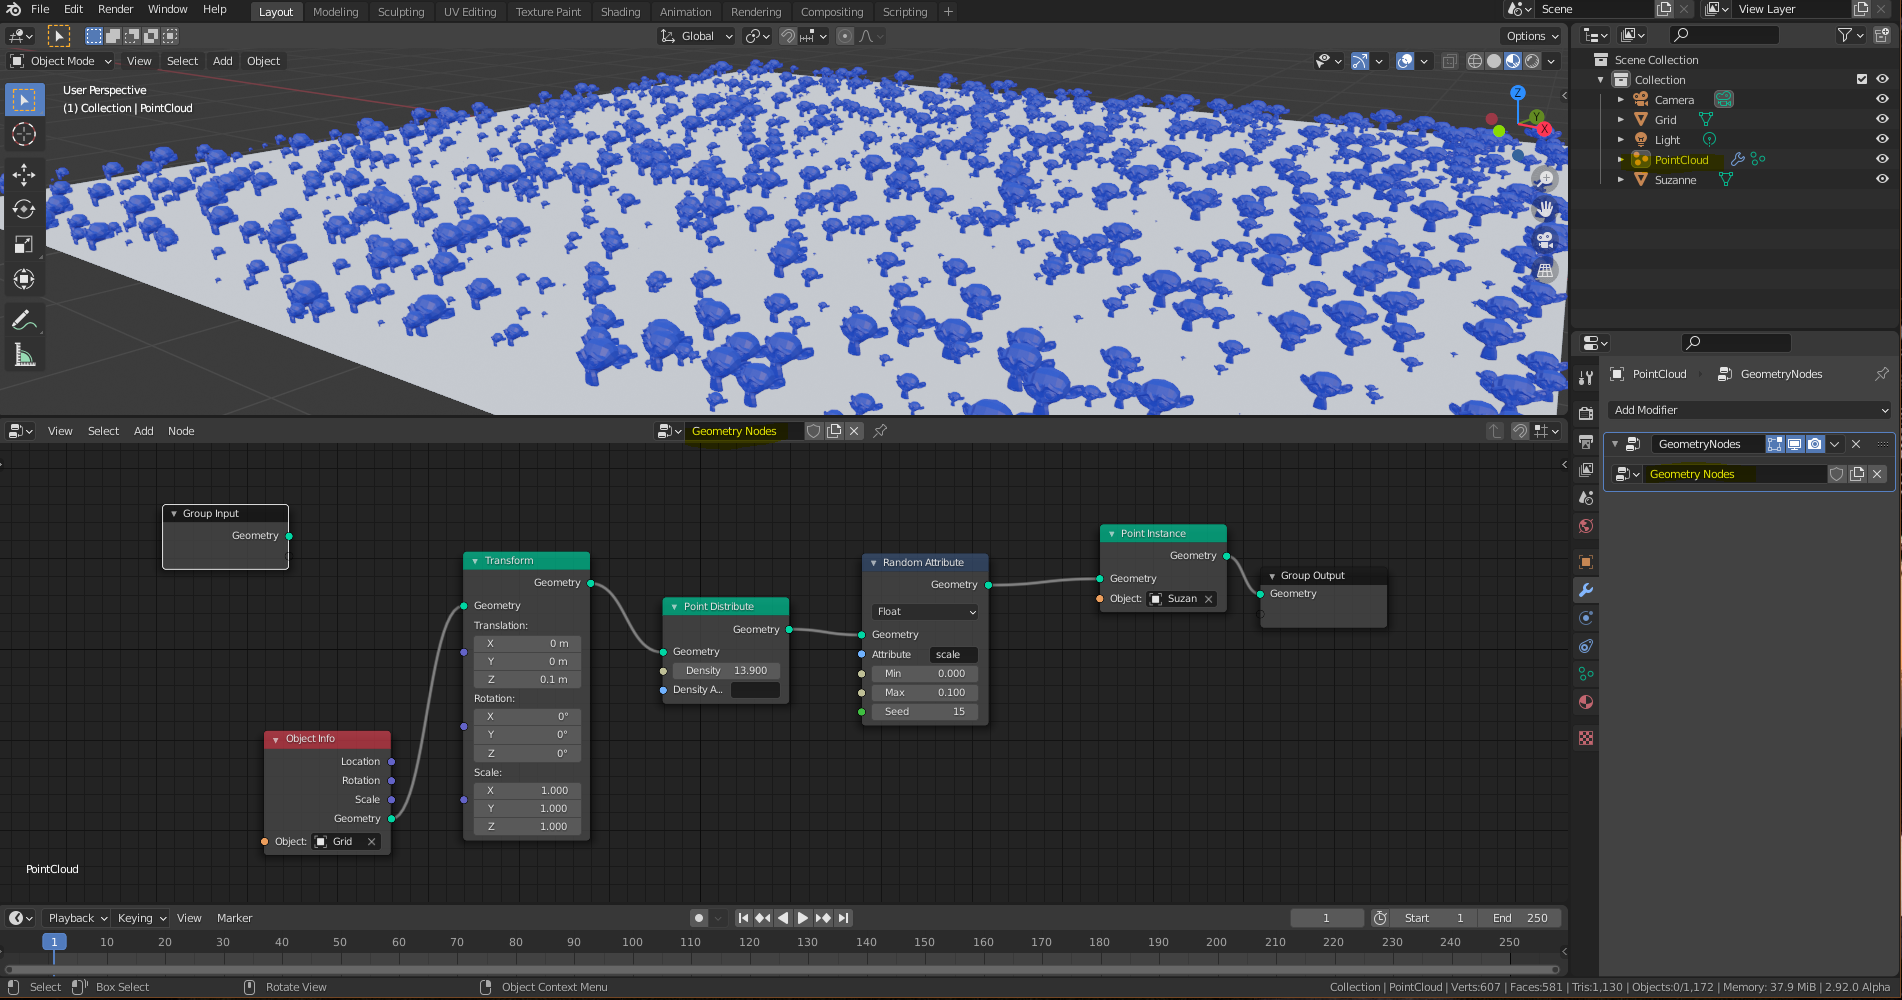1902x1000 pixels.
Task: Click the viewport Options button
Action: coord(1532,36)
